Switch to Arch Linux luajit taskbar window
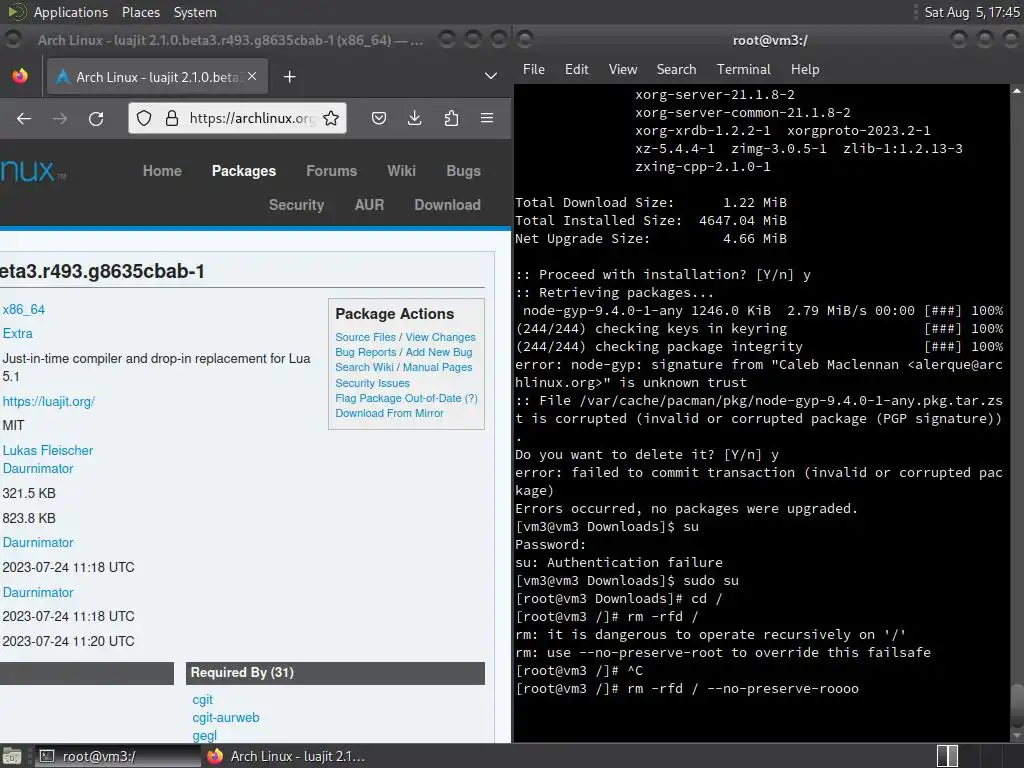The height and width of the screenshot is (768, 1024). (286, 756)
